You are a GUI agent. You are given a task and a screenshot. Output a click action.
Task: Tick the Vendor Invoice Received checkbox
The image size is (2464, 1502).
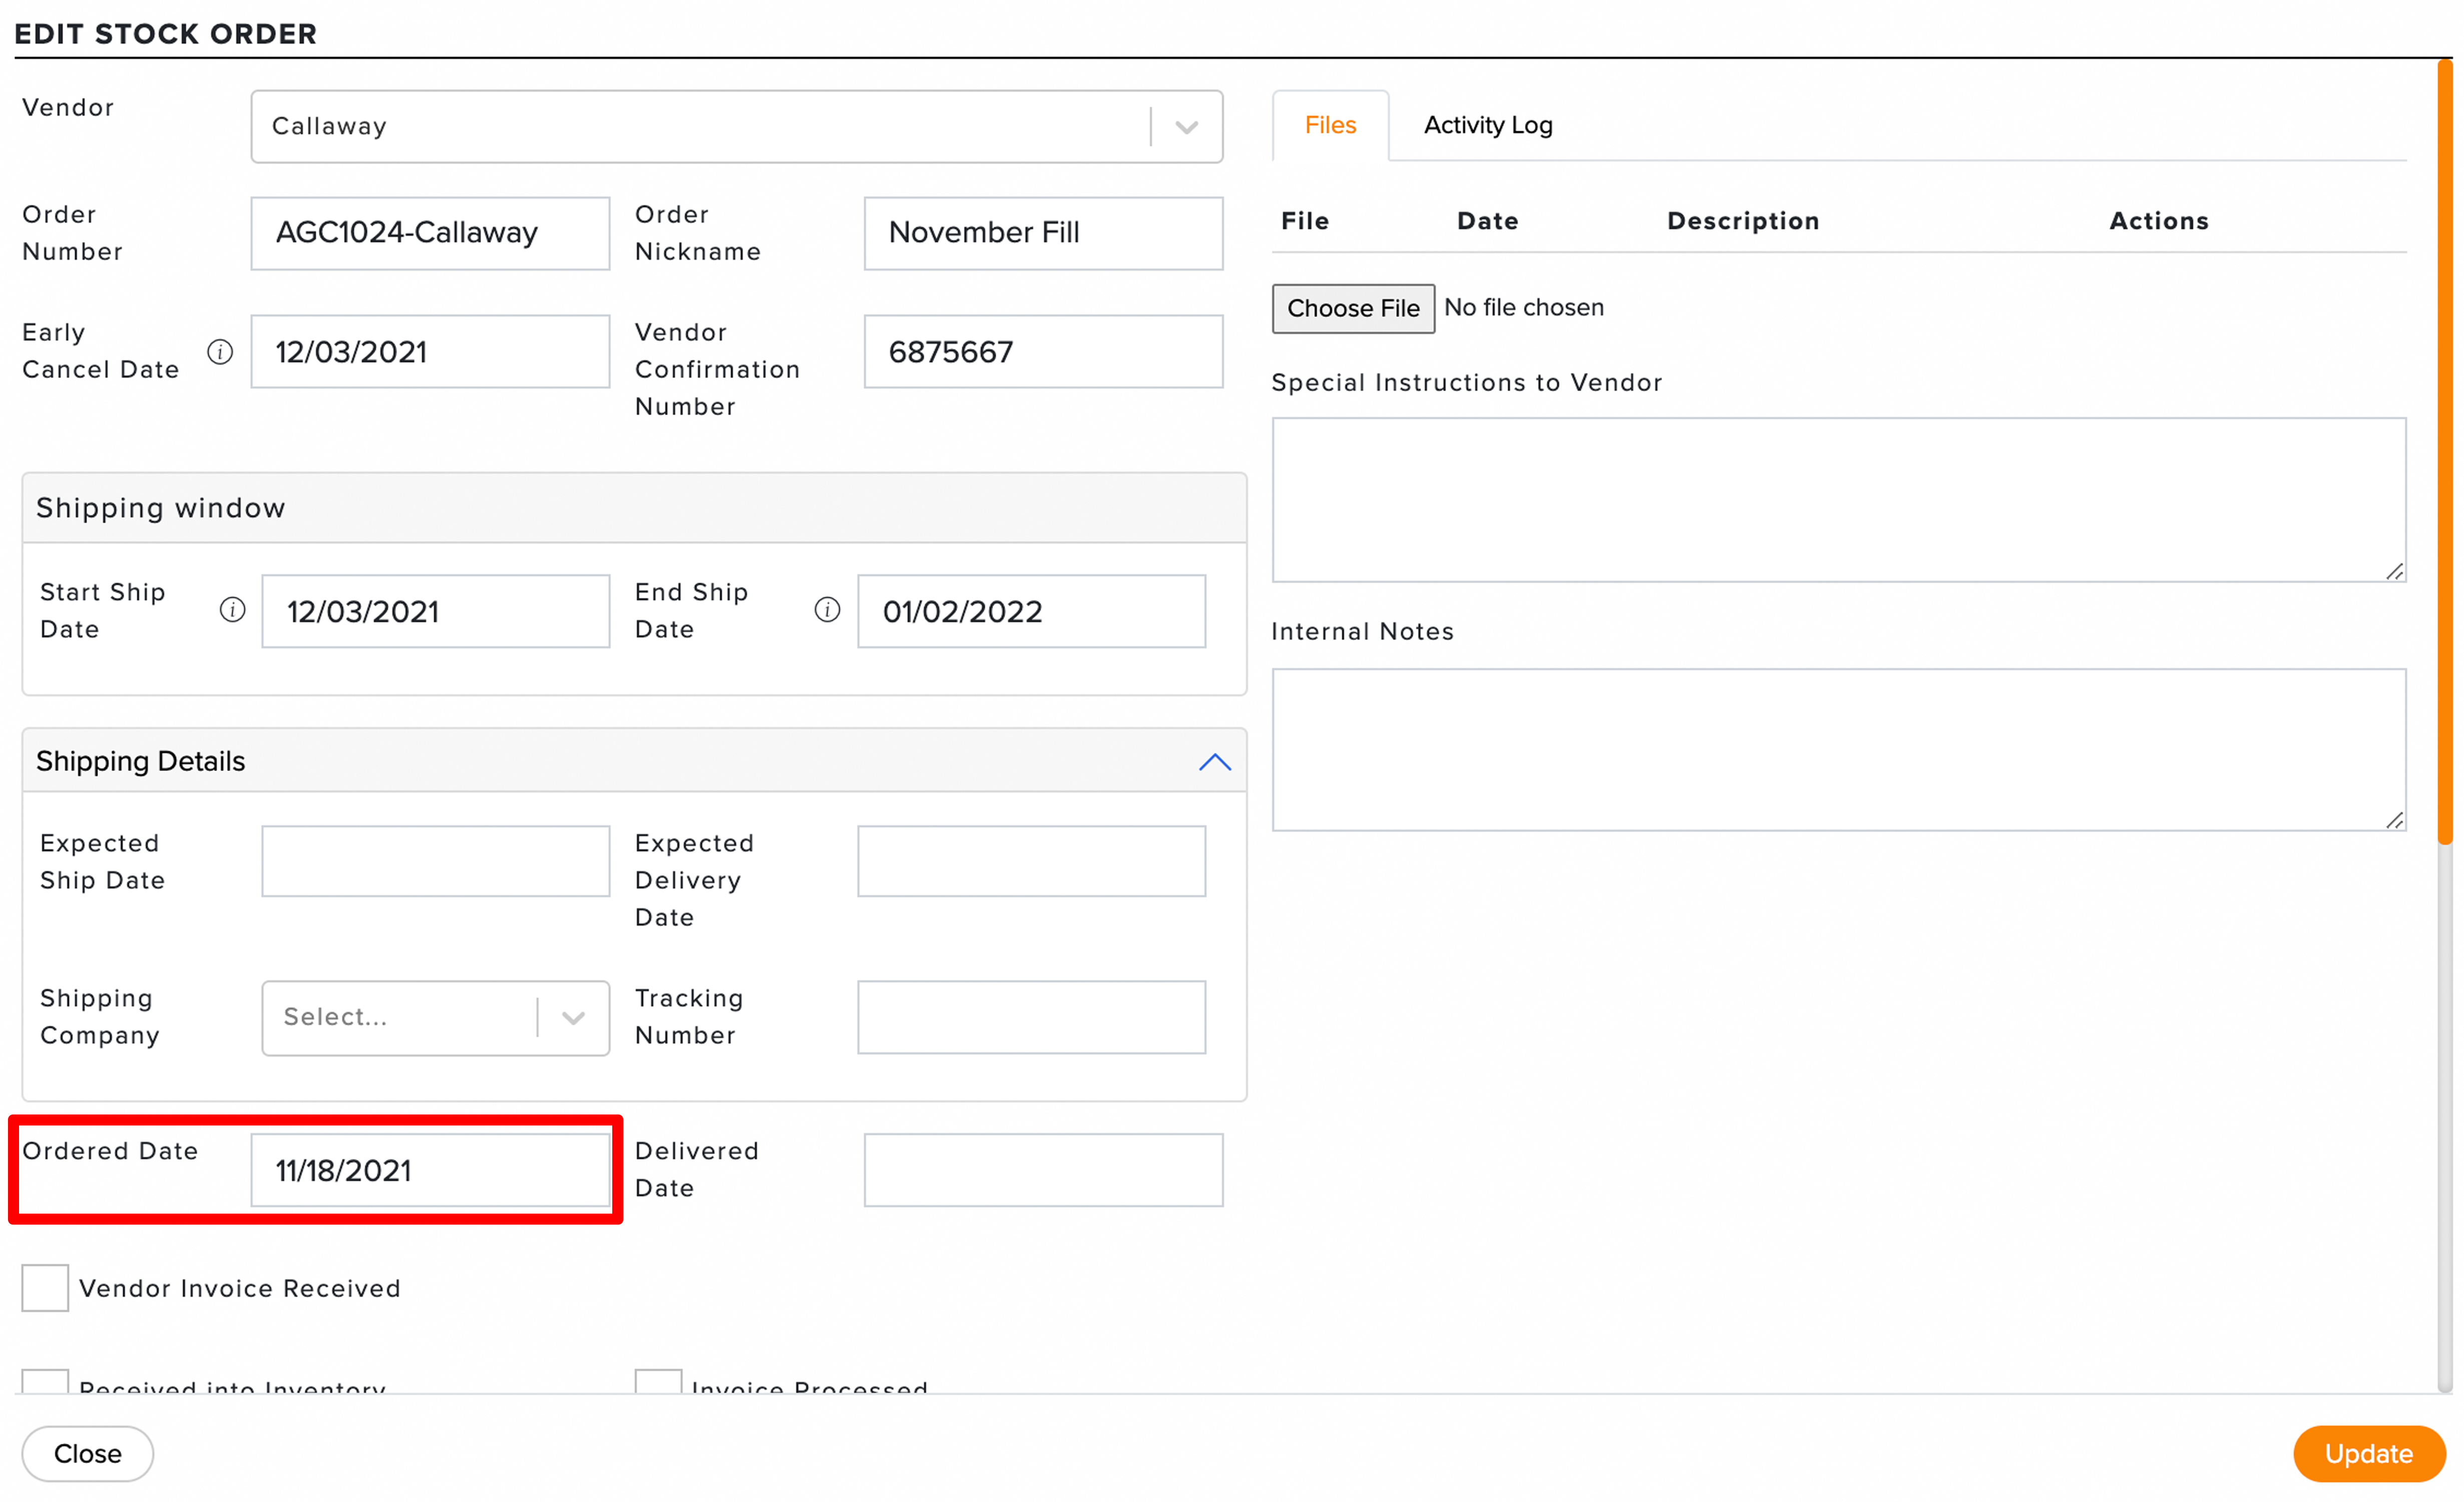coord(45,1288)
